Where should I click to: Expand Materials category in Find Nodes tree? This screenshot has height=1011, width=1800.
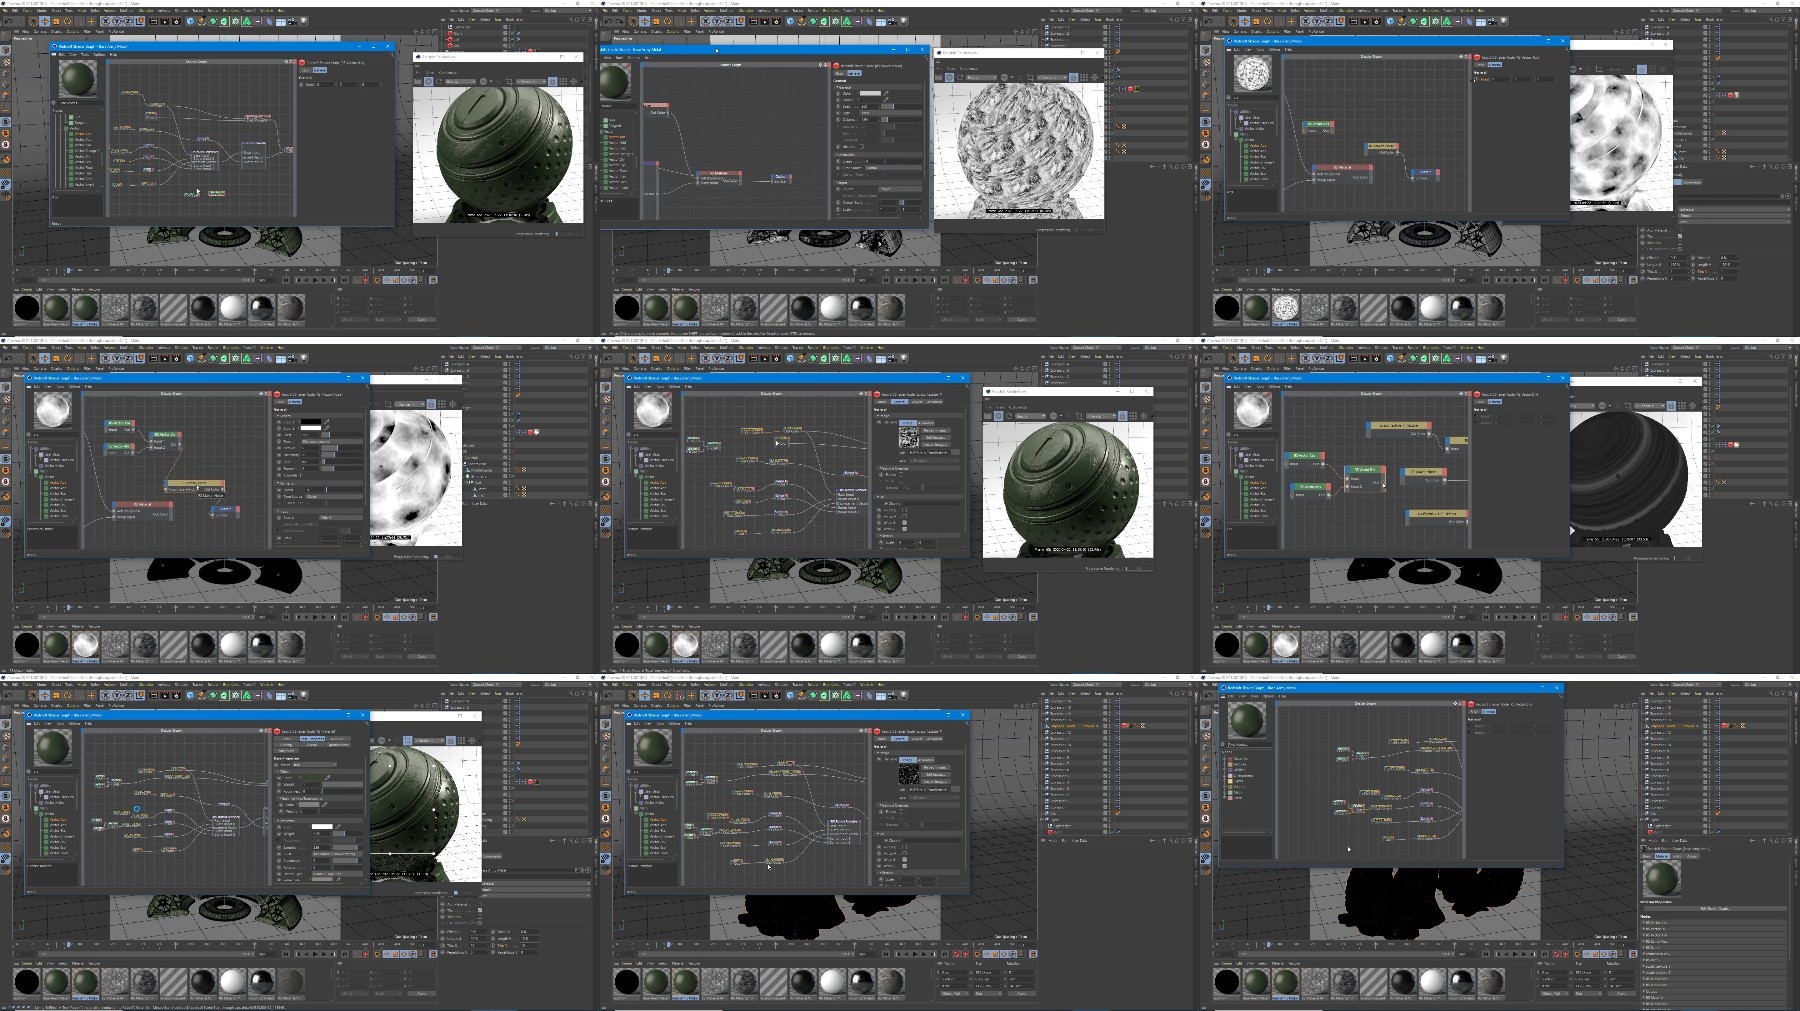[x=1225, y=759]
